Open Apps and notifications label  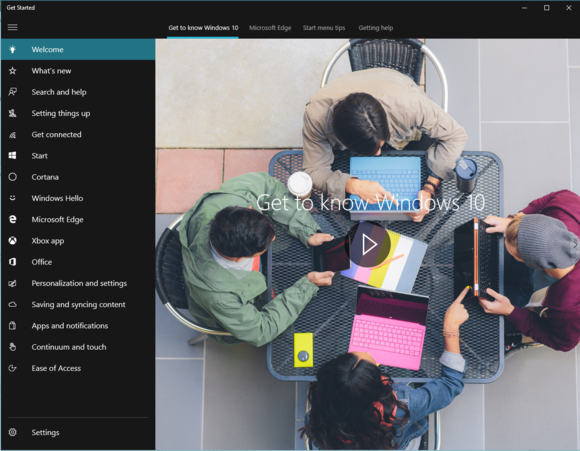[70, 326]
